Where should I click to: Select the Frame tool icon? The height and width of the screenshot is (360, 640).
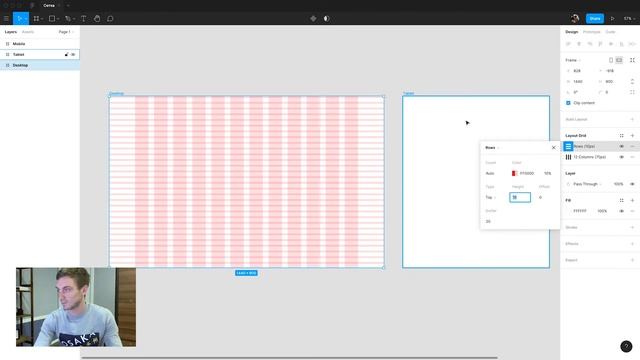pos(36,18)
